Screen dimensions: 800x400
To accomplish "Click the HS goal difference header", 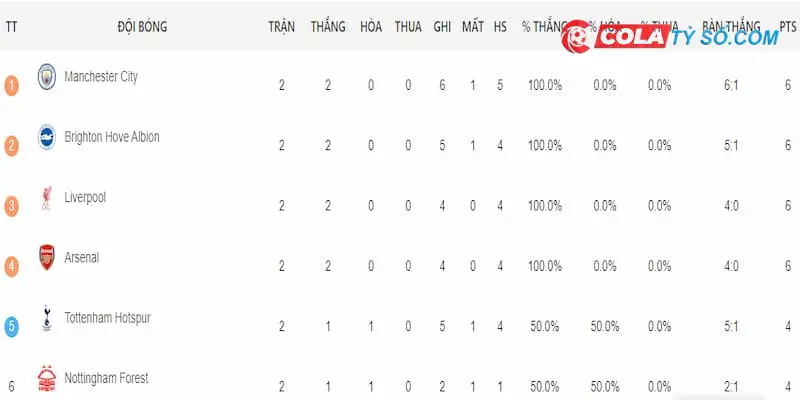I will 500,27.
